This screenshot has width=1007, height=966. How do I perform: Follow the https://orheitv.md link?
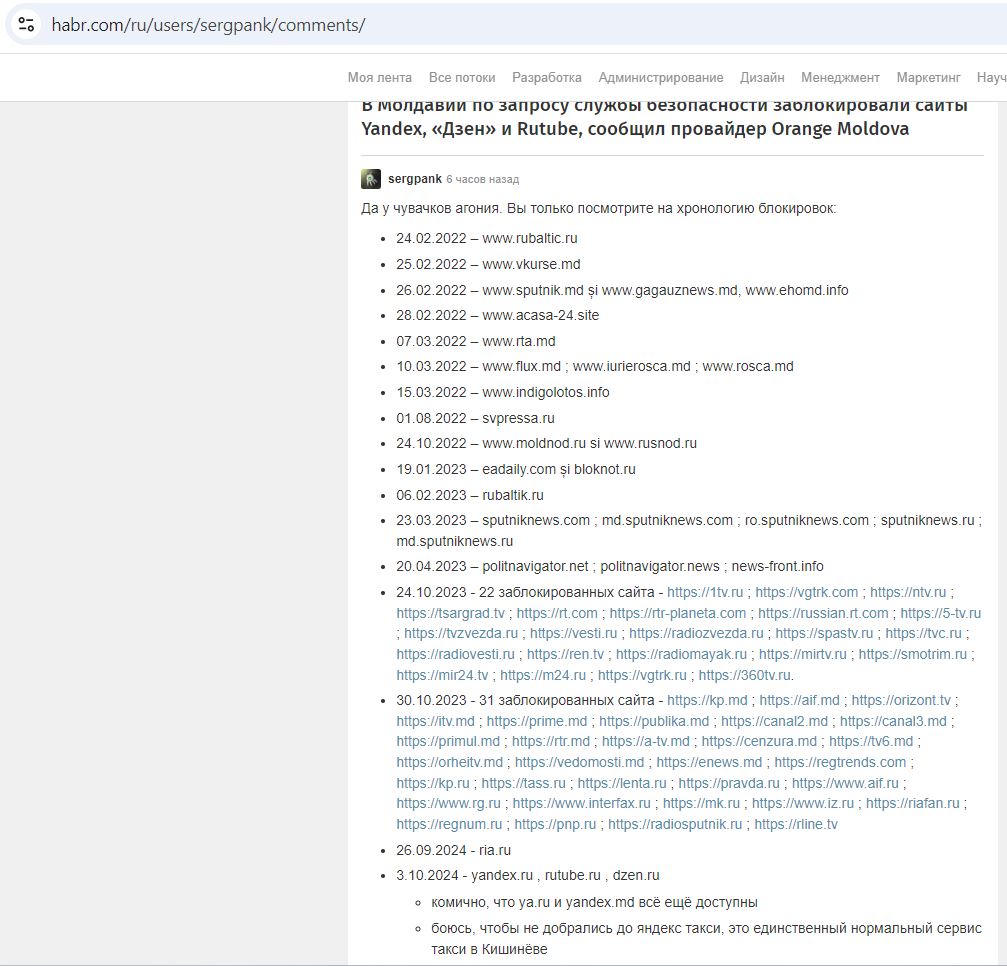coord(450,763)
